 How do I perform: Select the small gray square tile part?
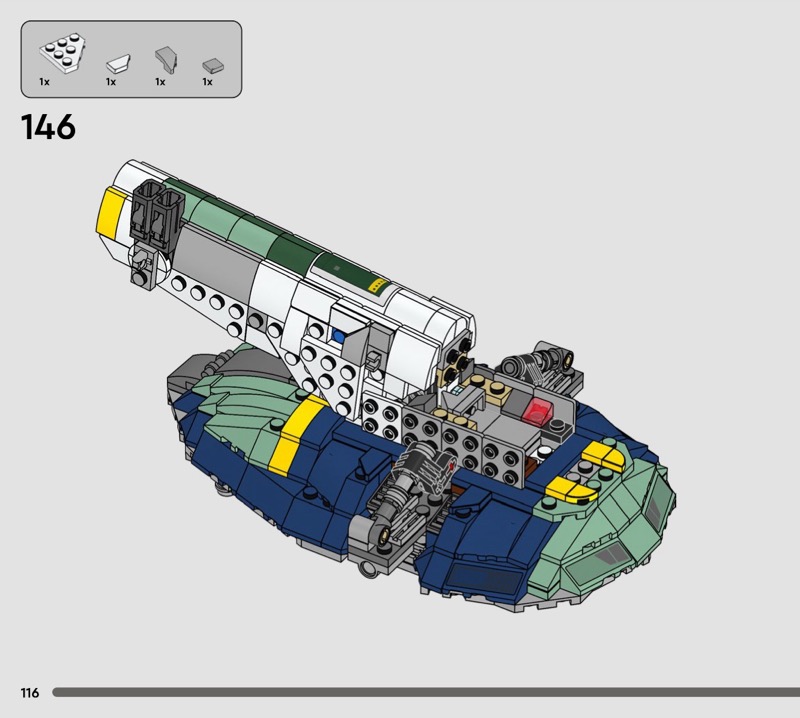point(210,66)
